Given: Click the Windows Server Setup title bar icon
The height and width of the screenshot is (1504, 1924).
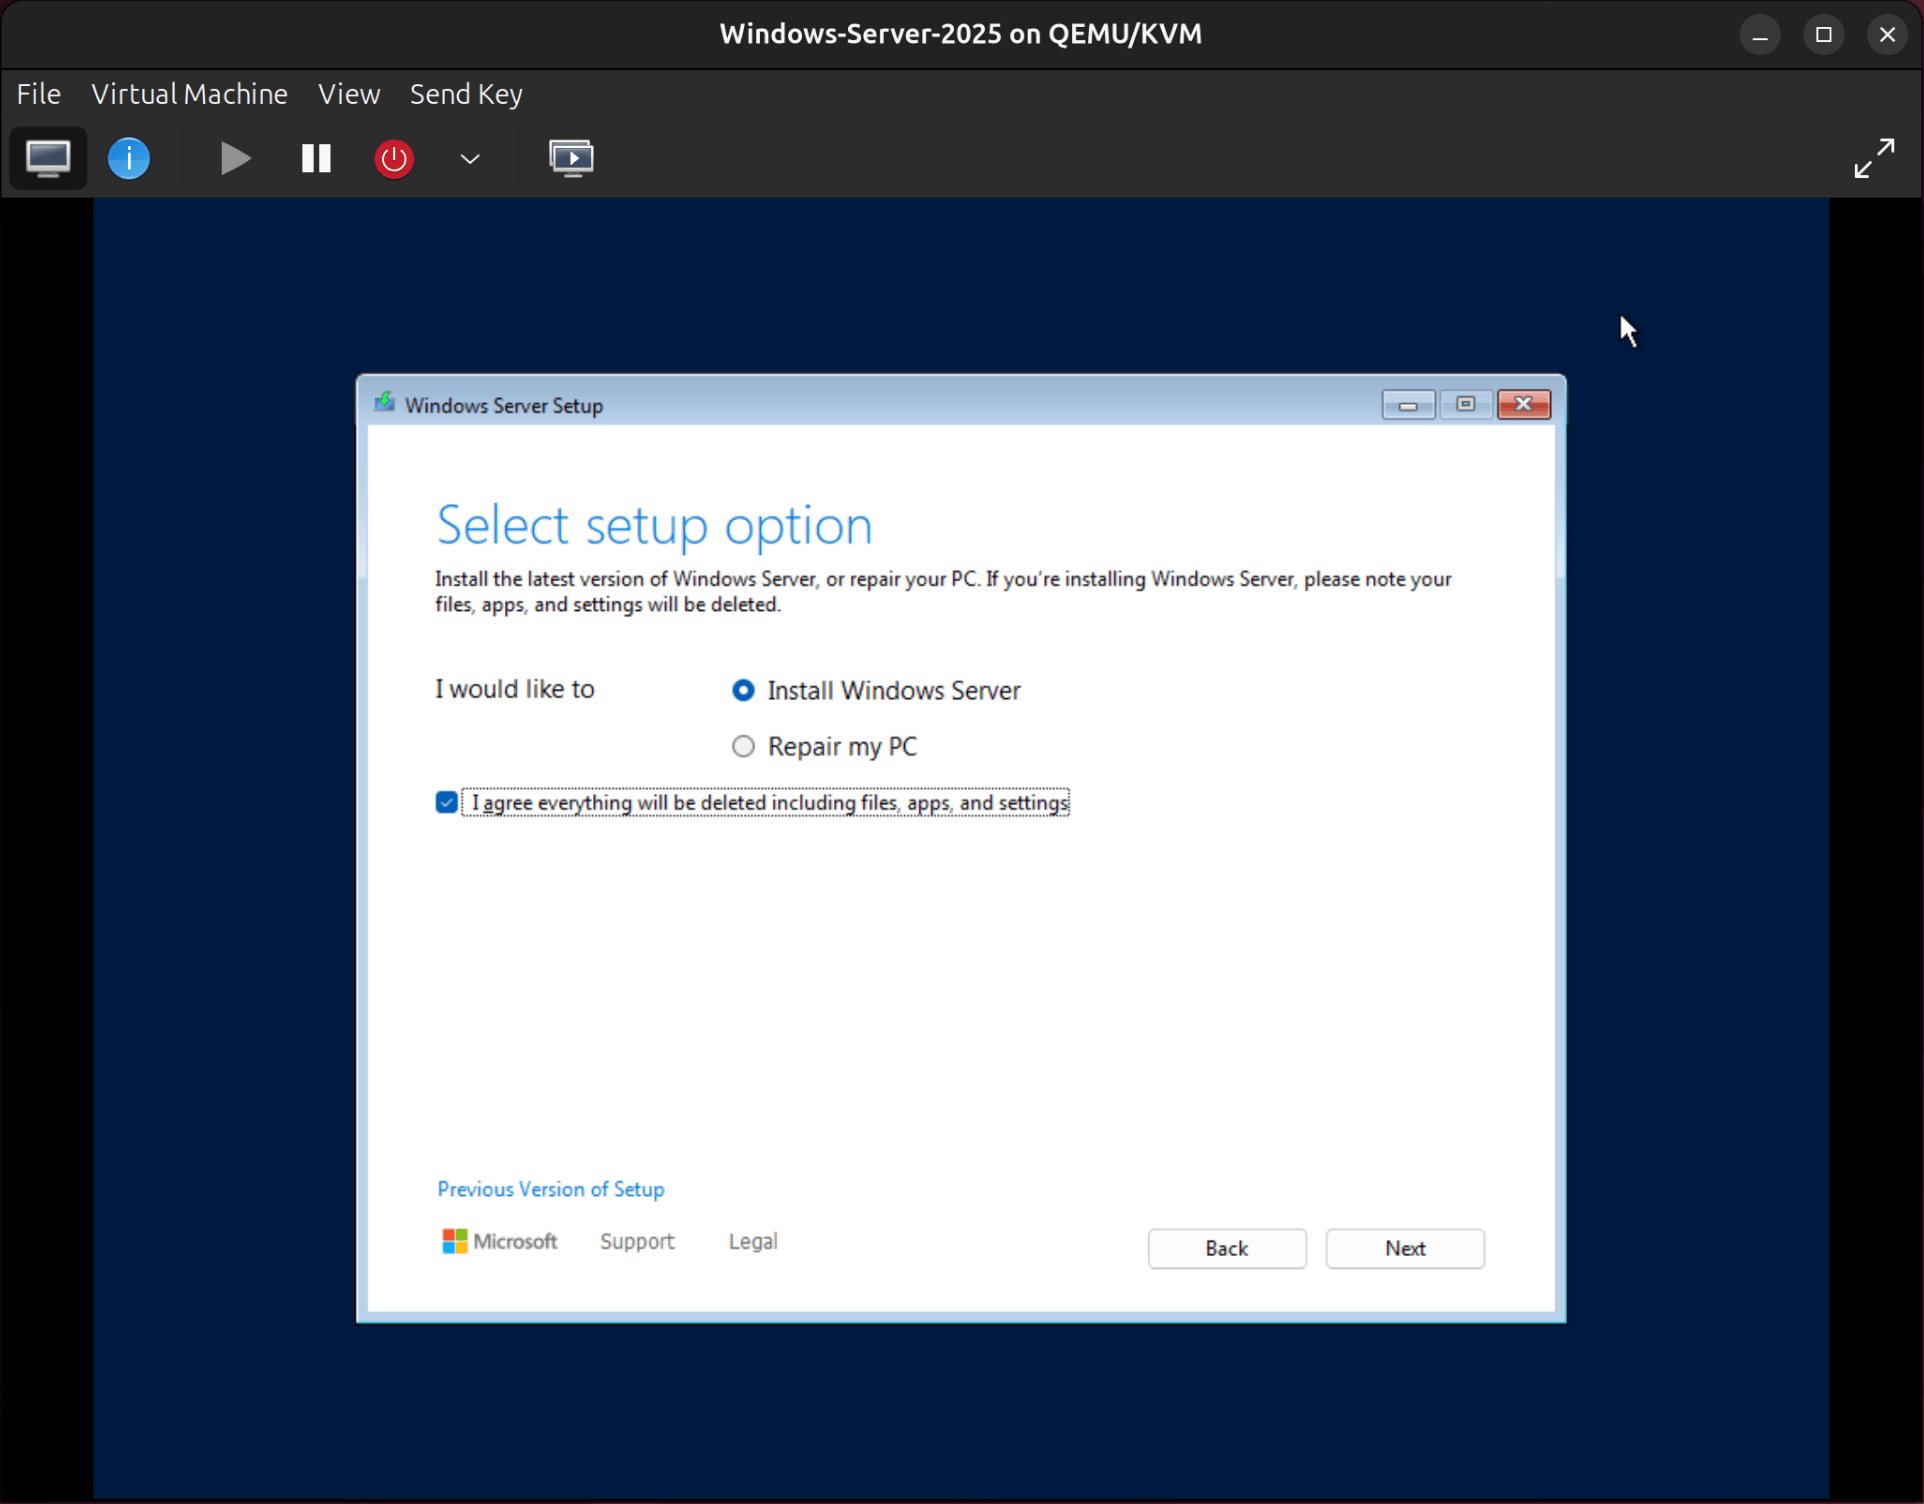Looking at the screenshot, I should 383,403.
